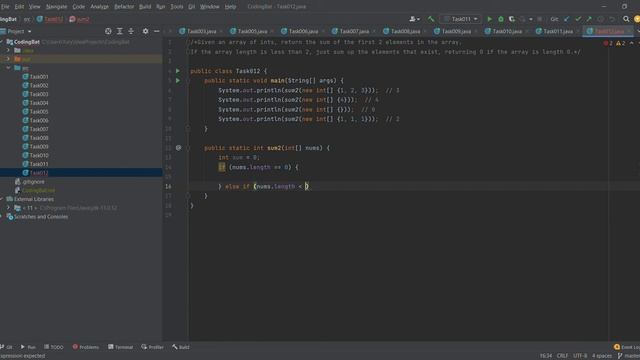640x360 pixels.
Task: Select Task011 in project tree
Action: point(39,164)
